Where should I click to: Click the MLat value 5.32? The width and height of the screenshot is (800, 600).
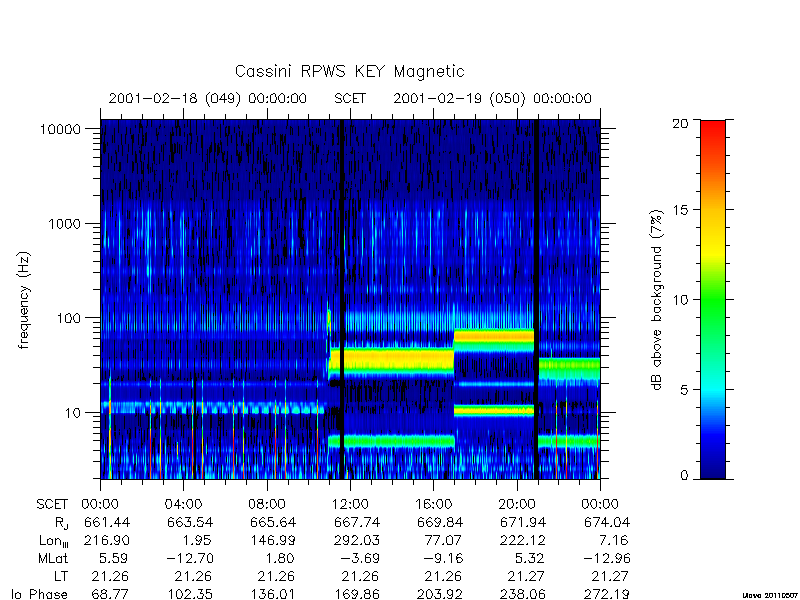530,559
